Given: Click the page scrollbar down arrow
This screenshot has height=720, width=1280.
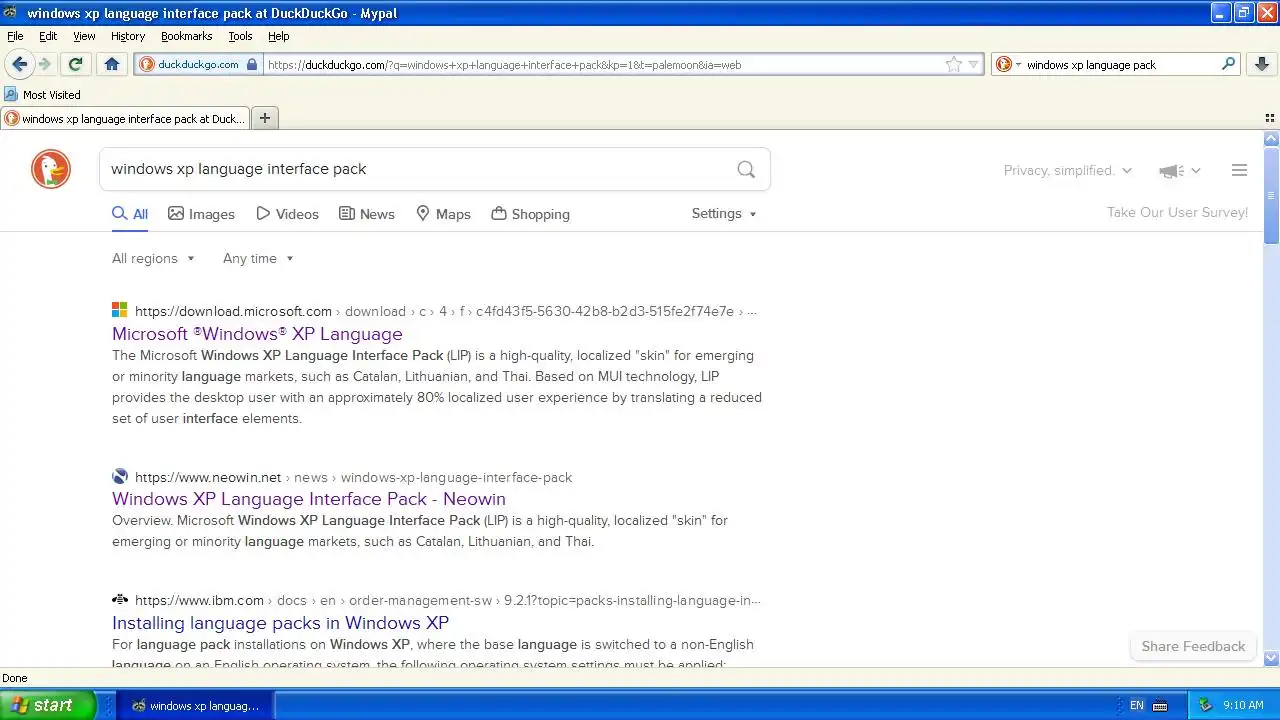Looking at the screenshot, I should (x=1271, y=658).
